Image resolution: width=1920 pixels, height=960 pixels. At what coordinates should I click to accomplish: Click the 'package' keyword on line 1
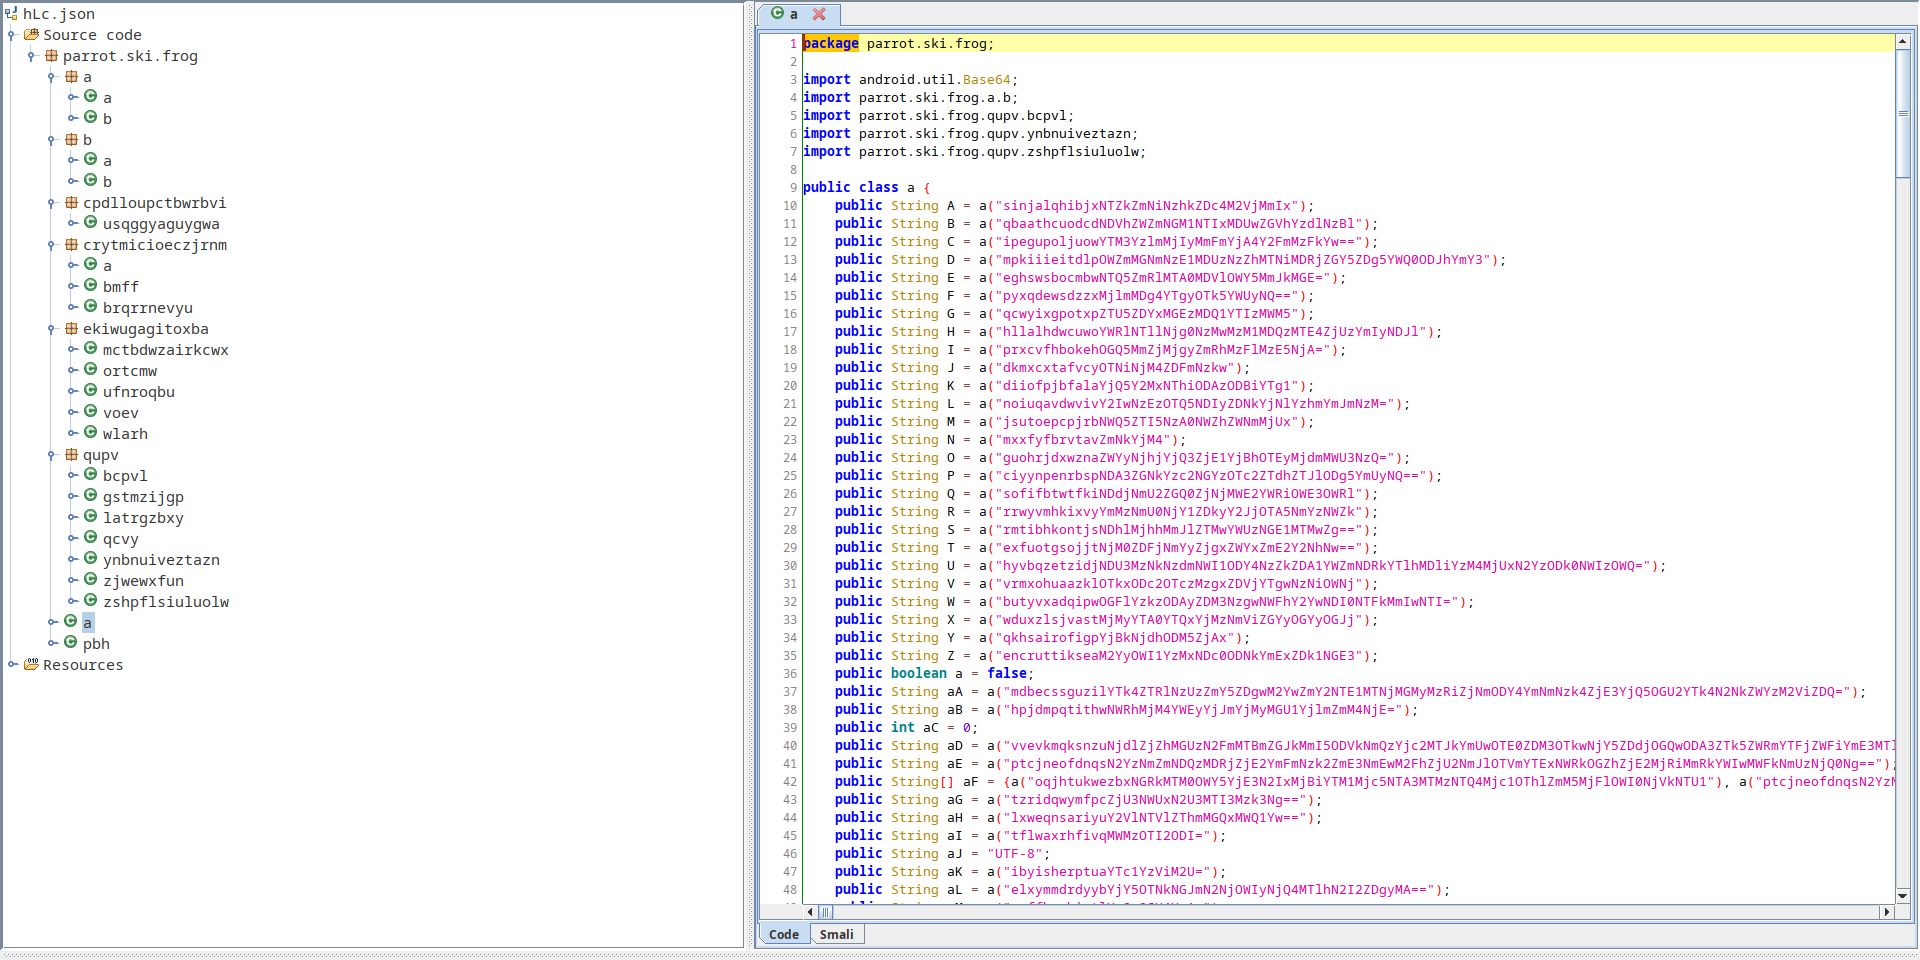(x=831, y=43)
